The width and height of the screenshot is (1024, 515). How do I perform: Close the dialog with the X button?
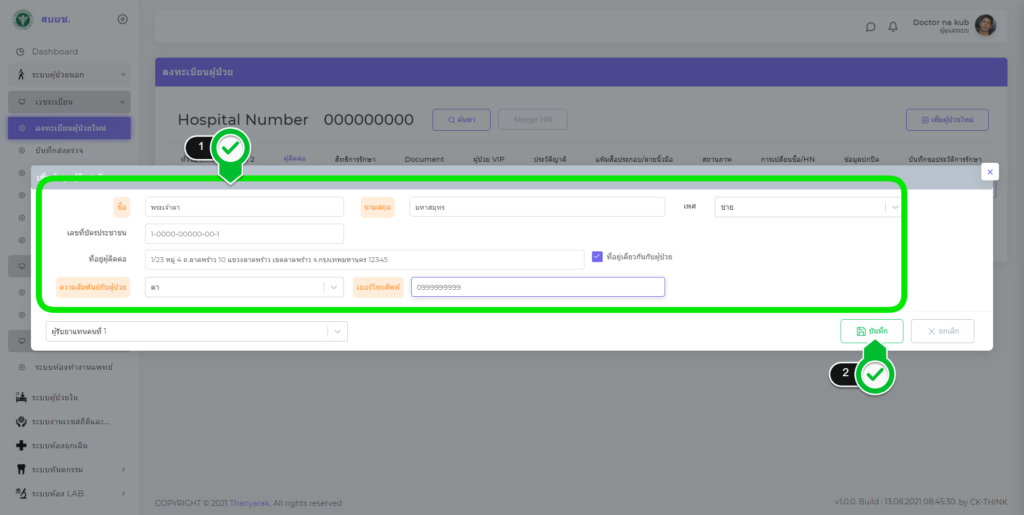(x=990, y=172)
